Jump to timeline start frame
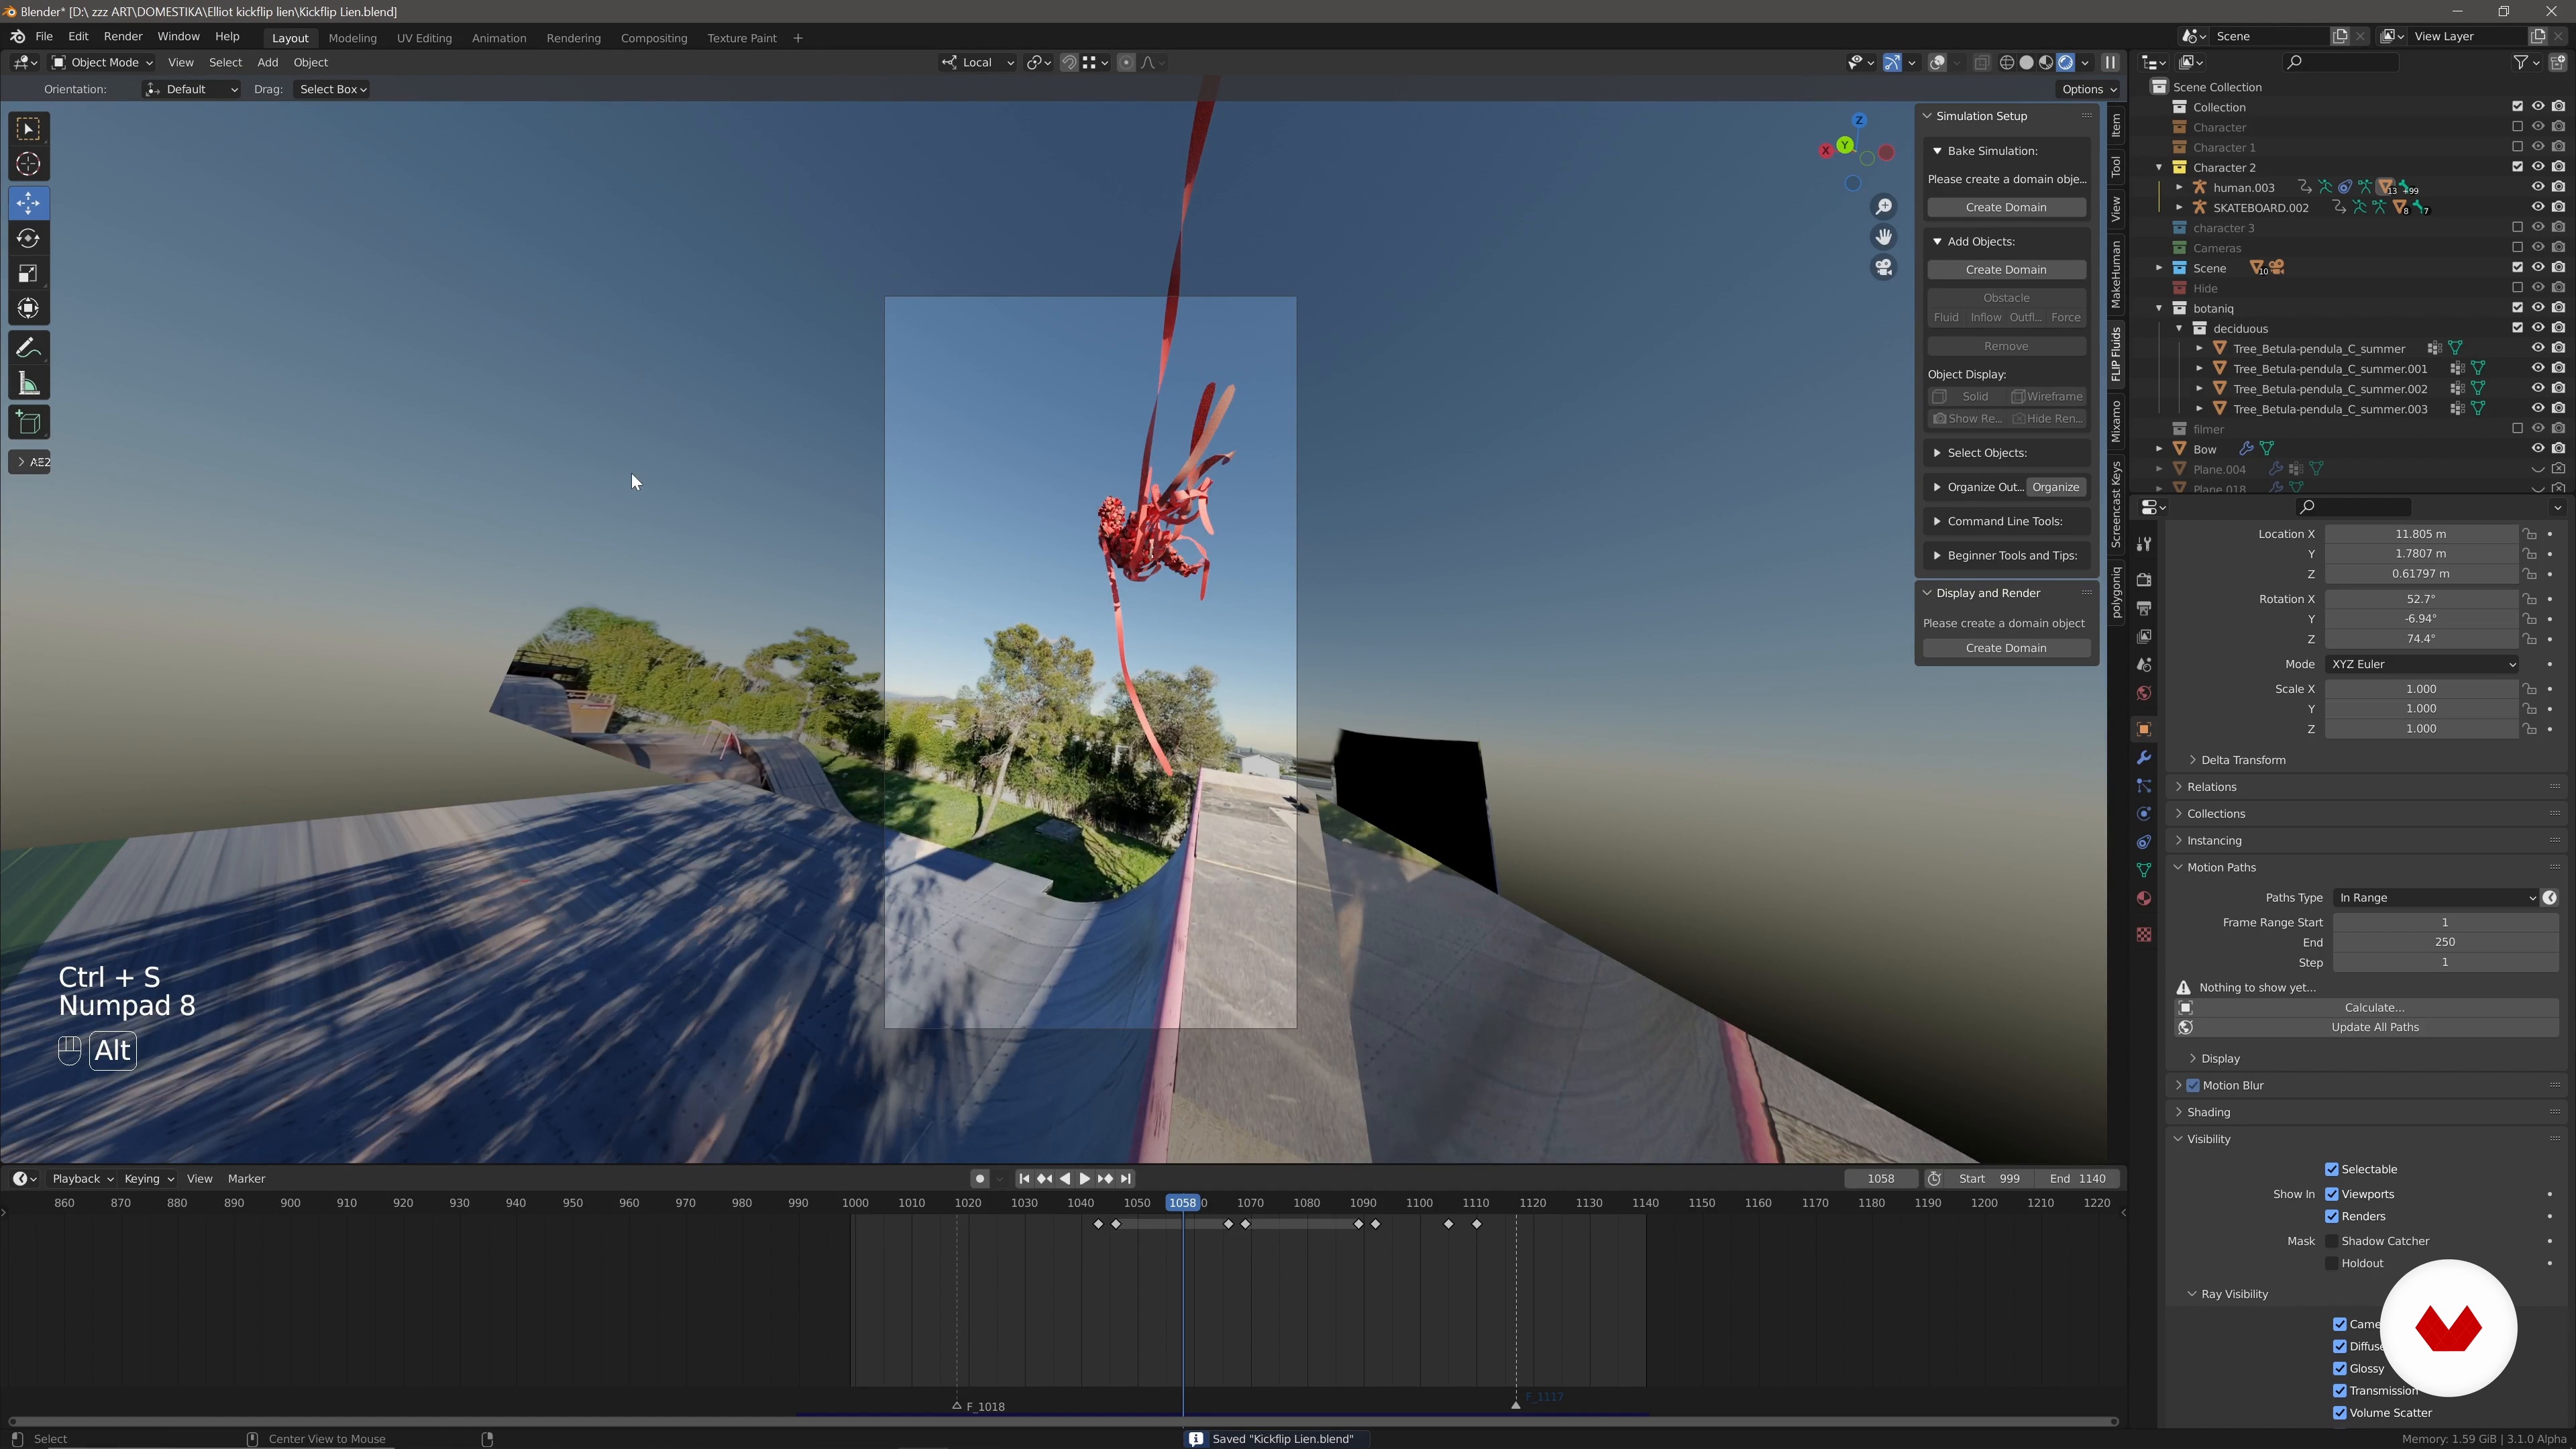Screen dimensions: 2576x1449 click(x=1024, y=1179)
